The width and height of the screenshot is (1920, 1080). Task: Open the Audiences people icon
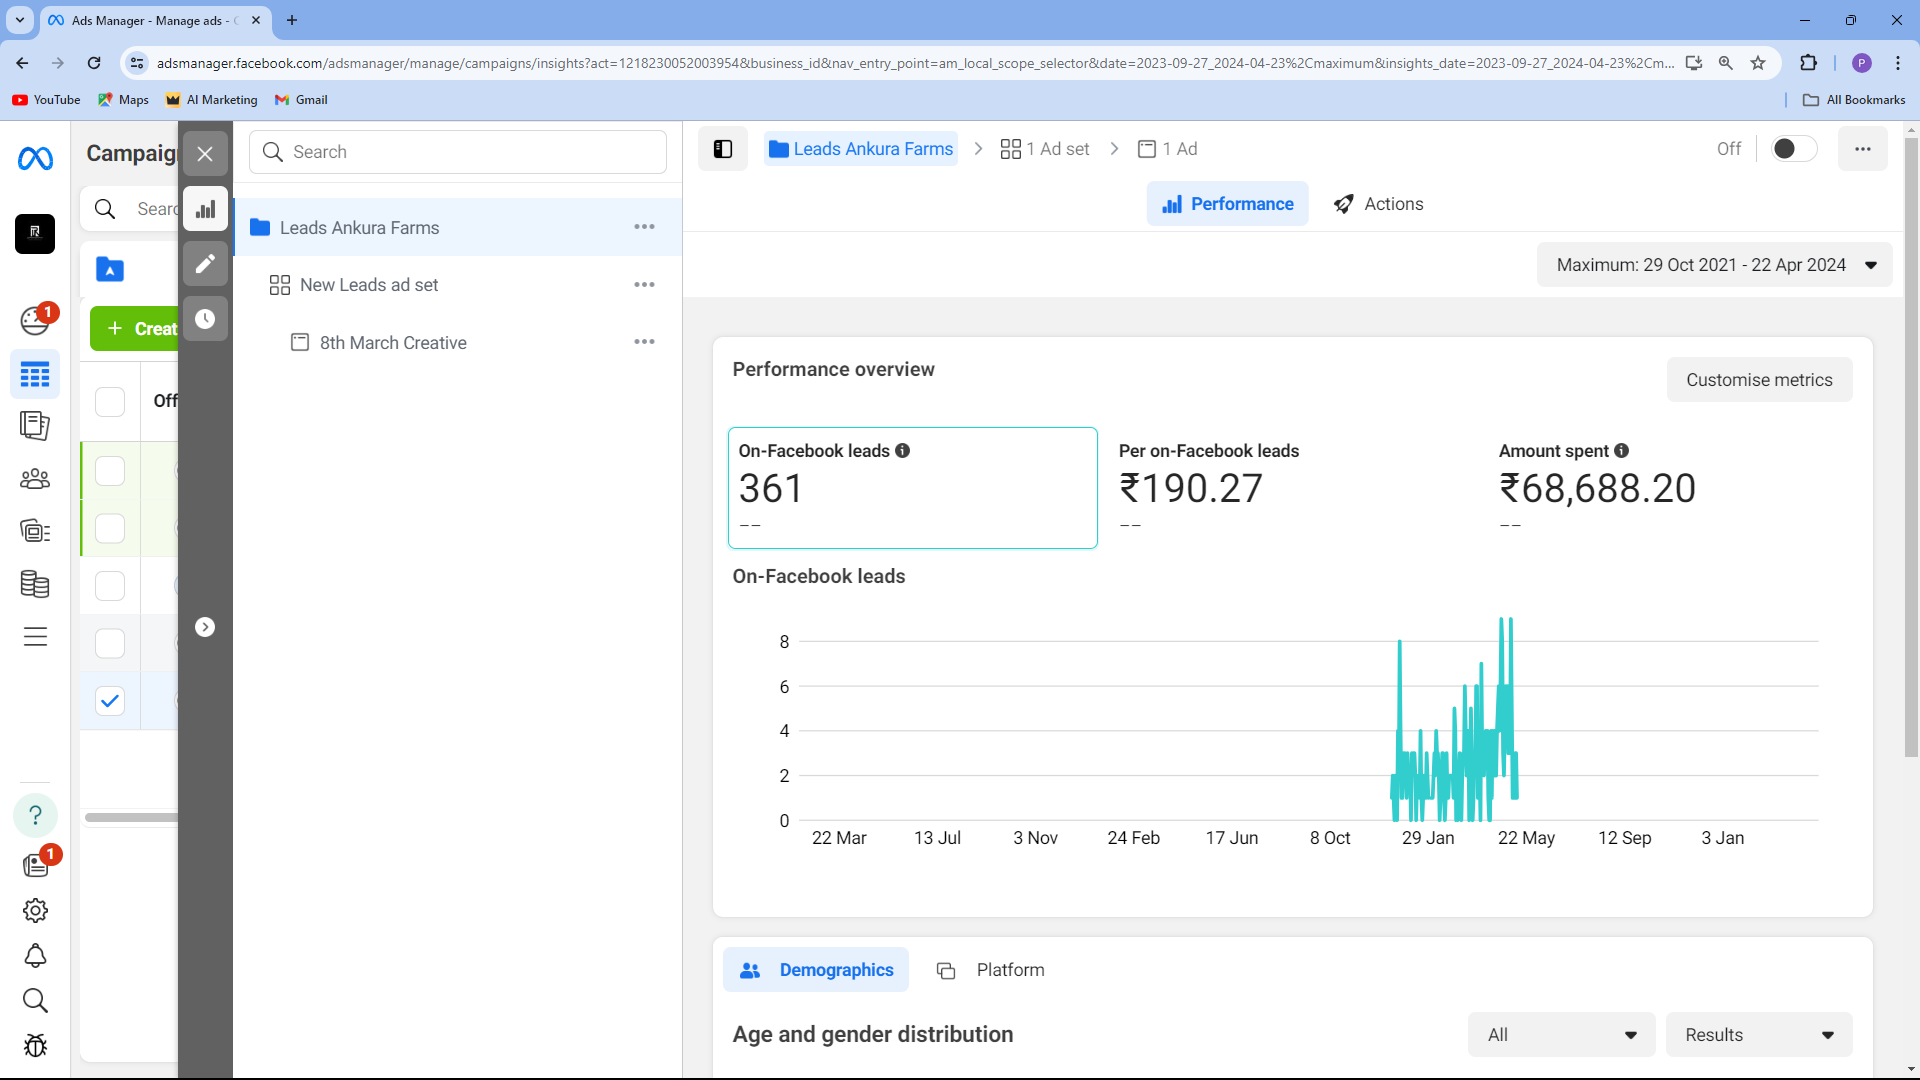tap(35, 479)
